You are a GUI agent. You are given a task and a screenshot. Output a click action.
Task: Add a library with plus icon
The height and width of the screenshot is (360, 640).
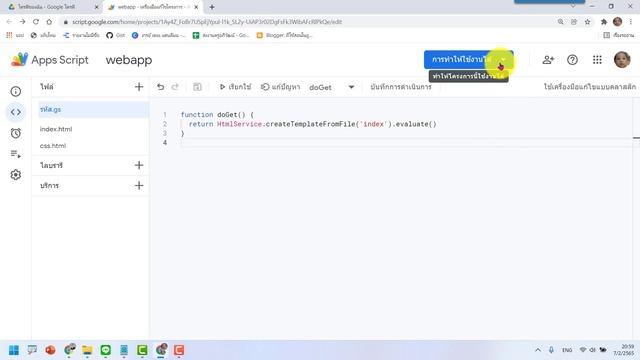pos(139,165)
